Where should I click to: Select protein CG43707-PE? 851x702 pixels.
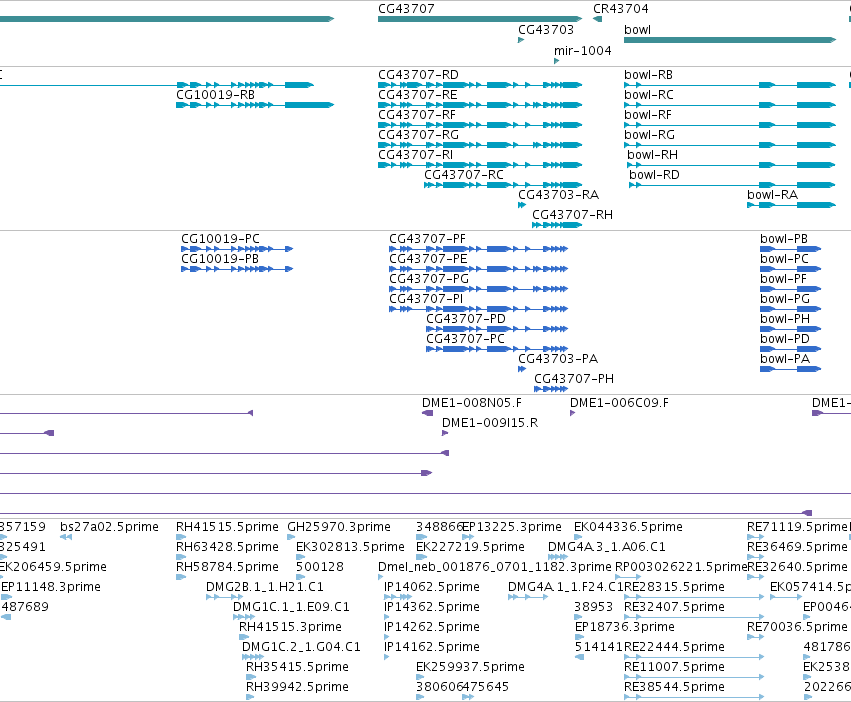[479, 269]
